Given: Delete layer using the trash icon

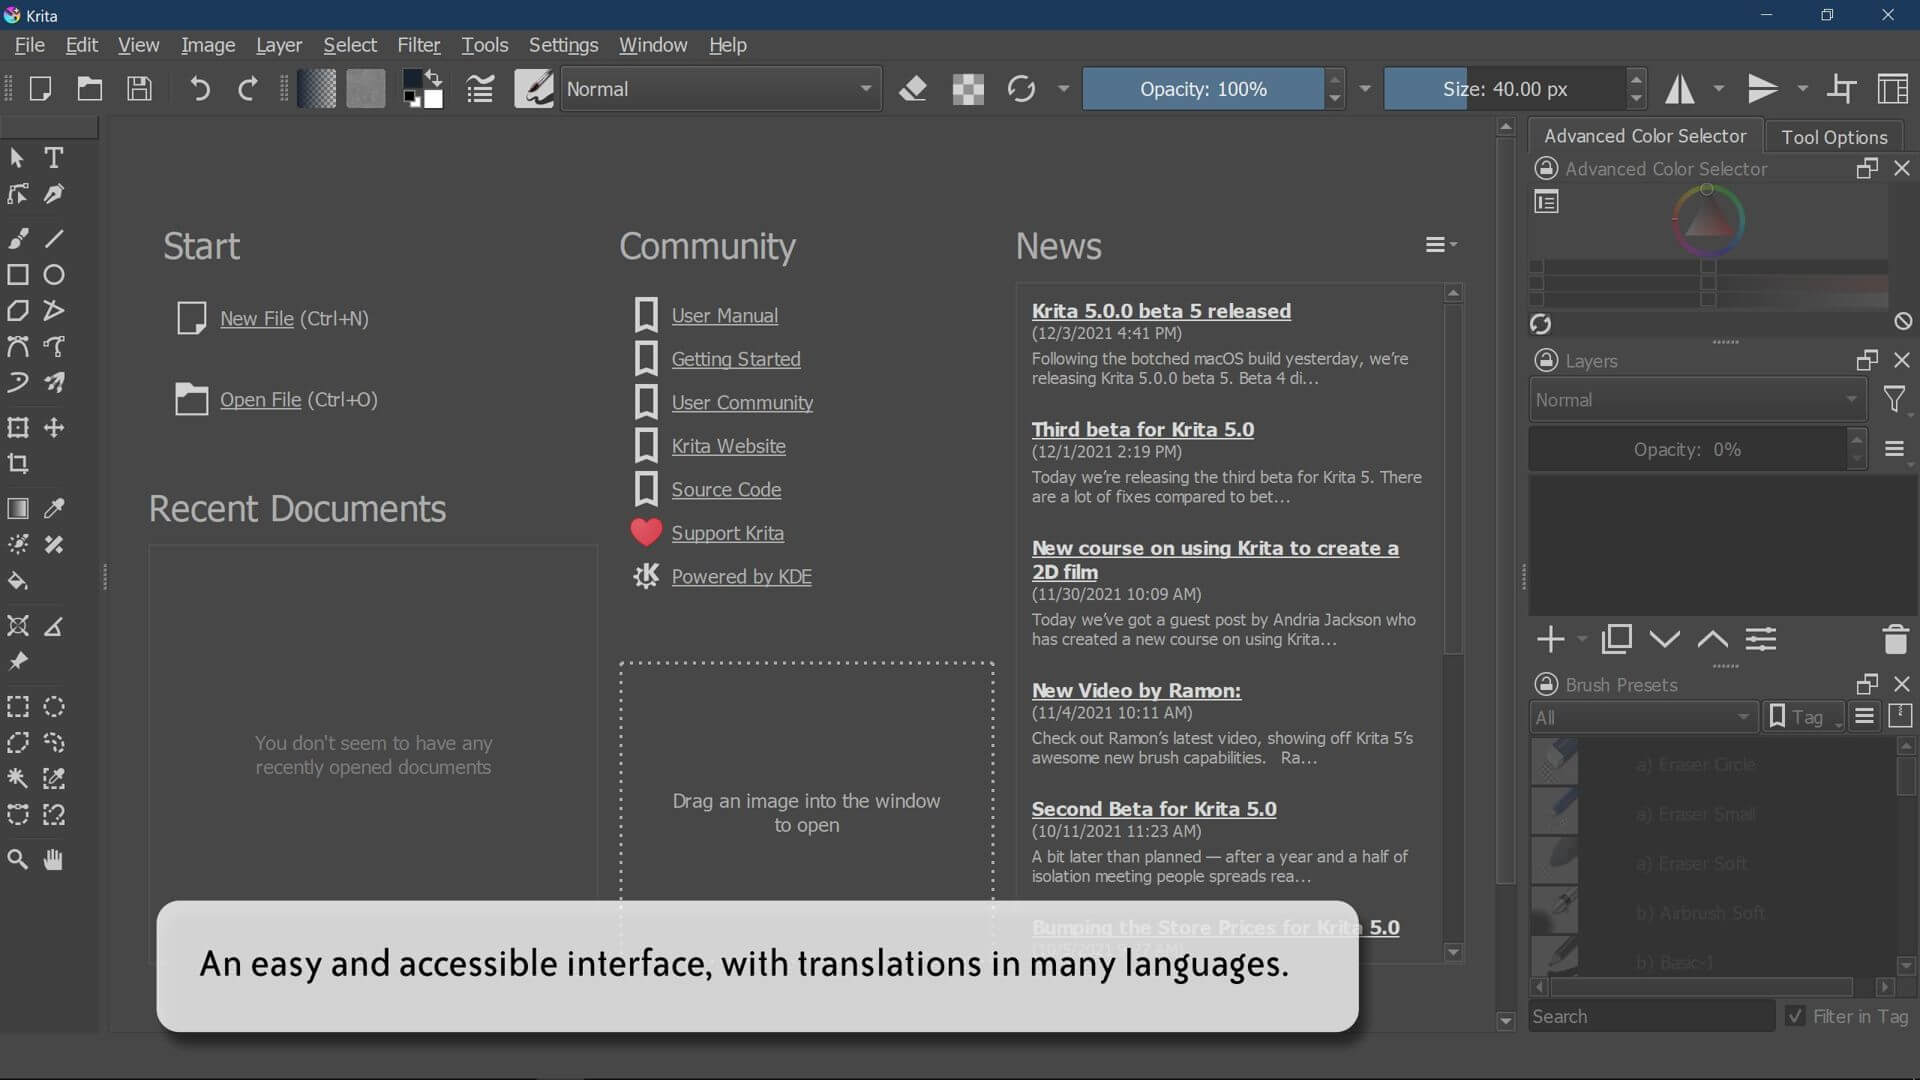Looking at the screenshot, I should click(x=1895, y=639).
